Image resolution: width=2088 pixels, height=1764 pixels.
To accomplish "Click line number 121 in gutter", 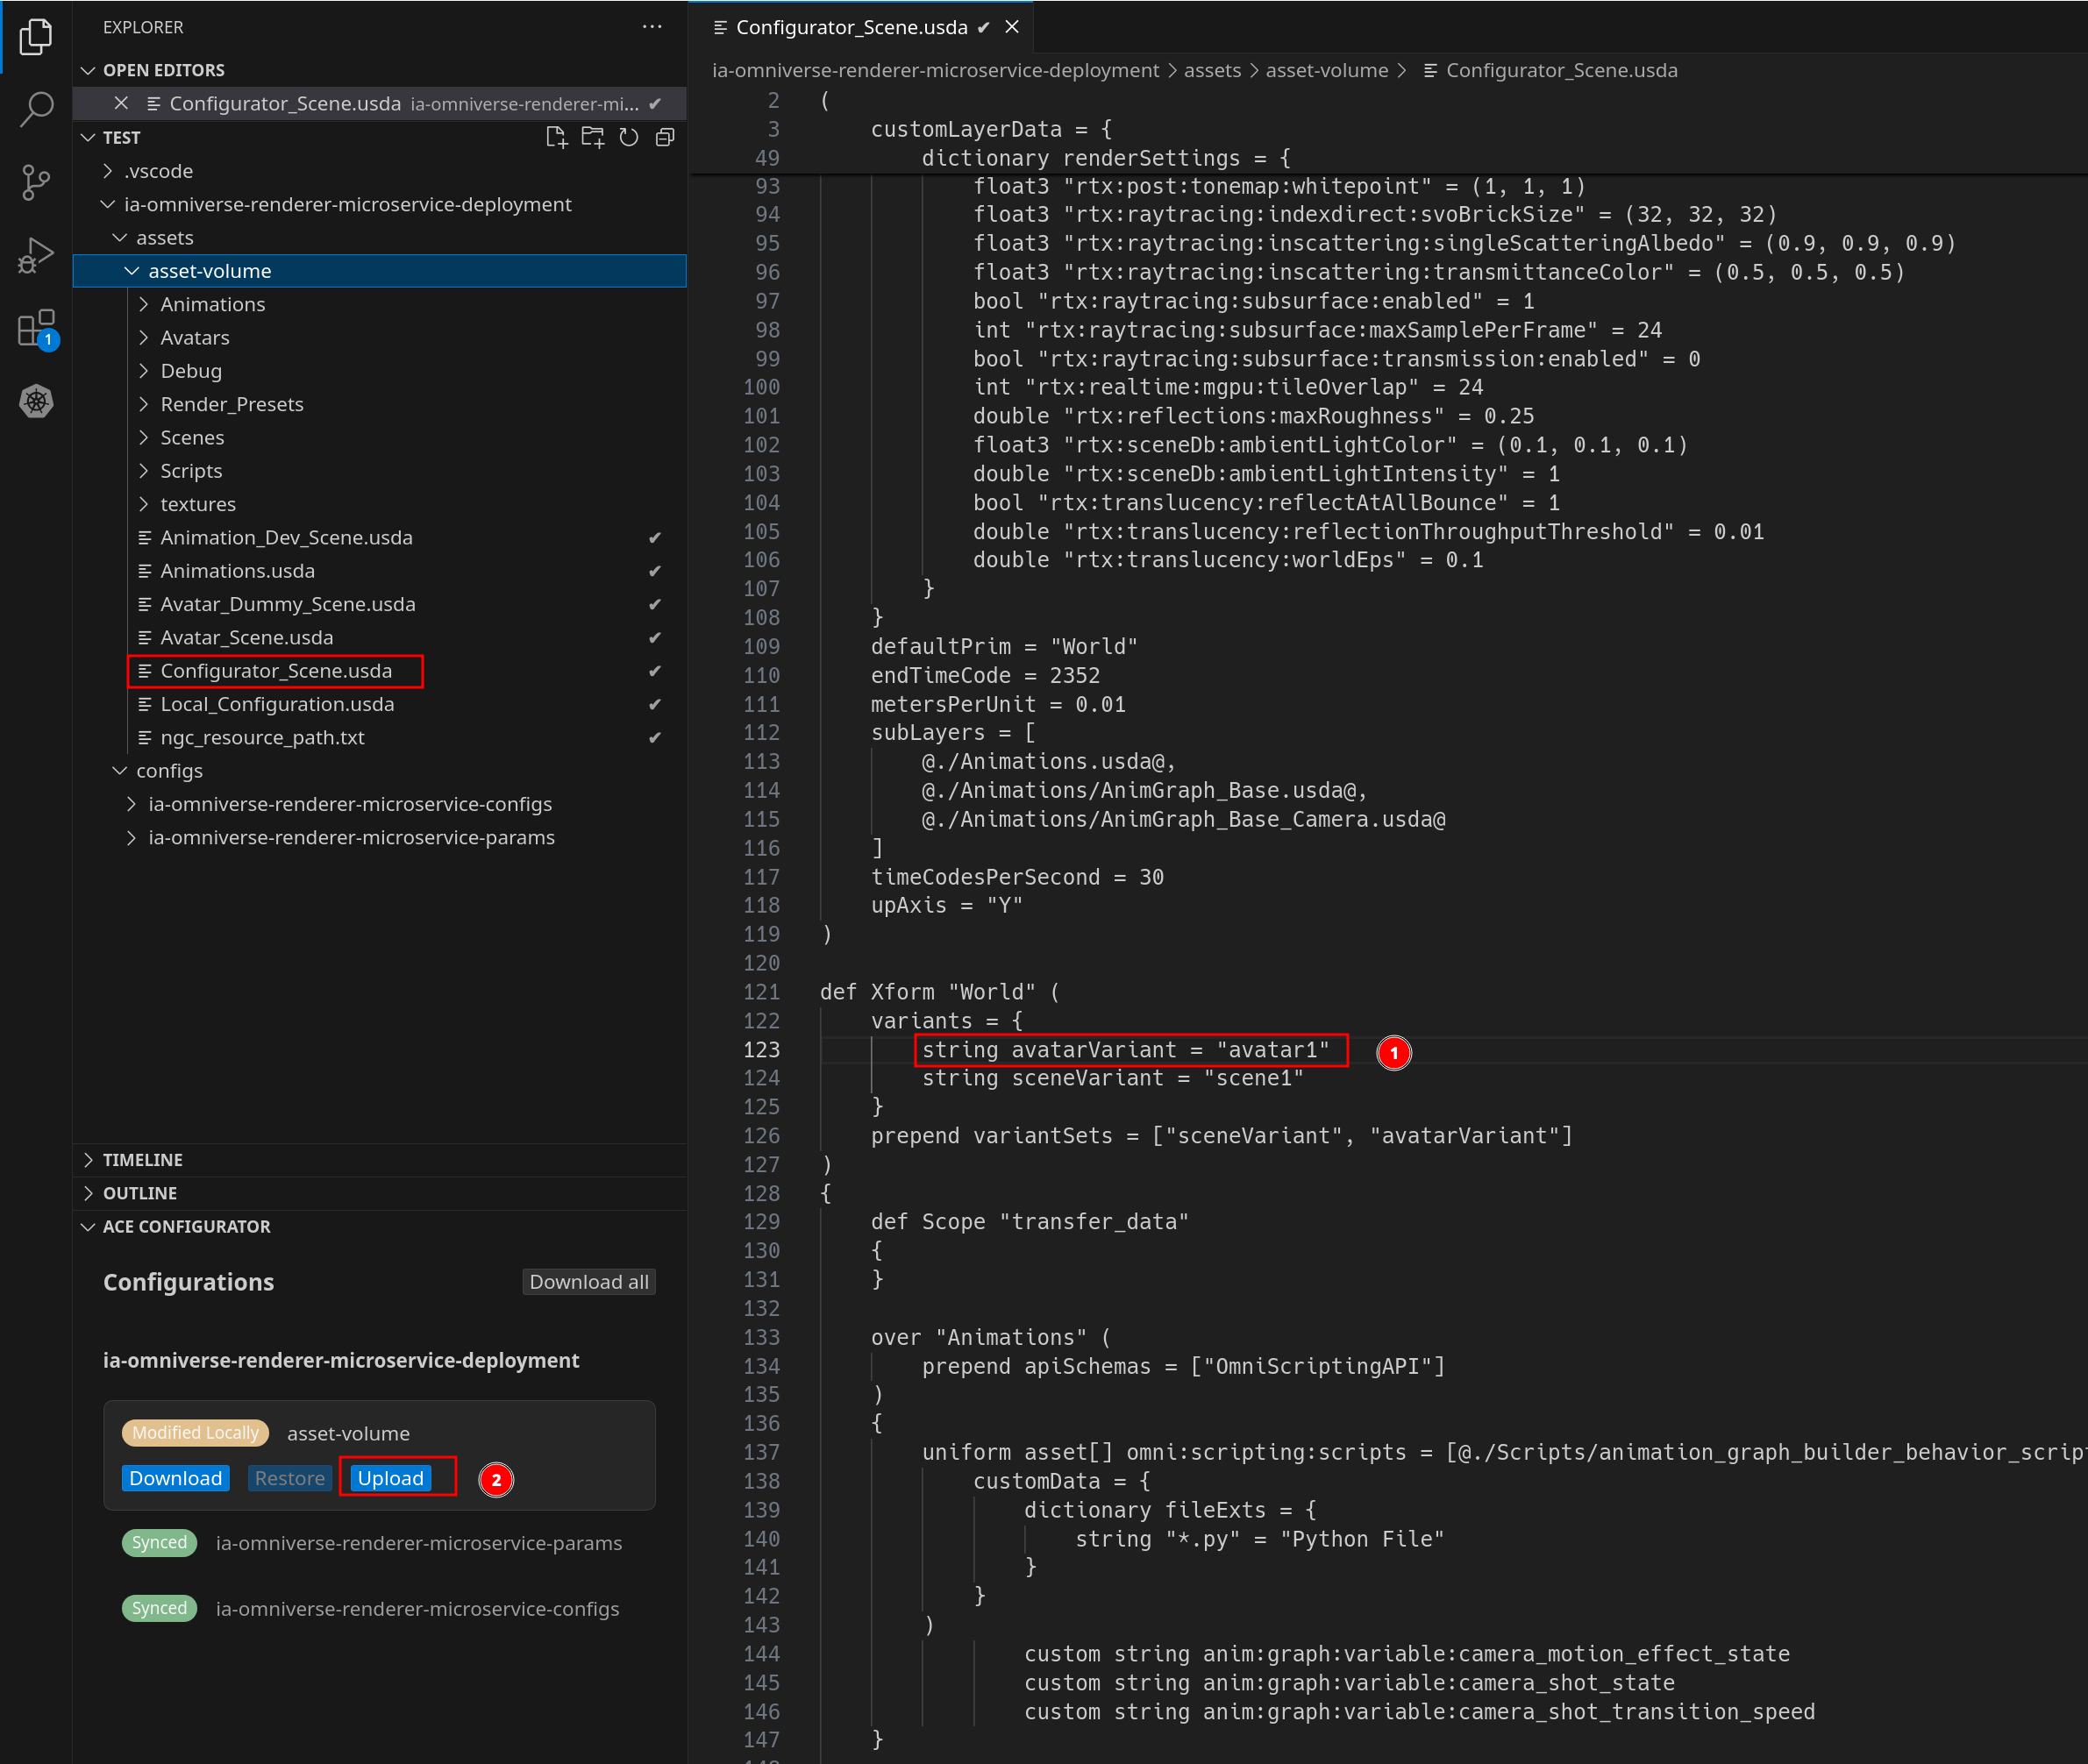I will click(761, 992).
